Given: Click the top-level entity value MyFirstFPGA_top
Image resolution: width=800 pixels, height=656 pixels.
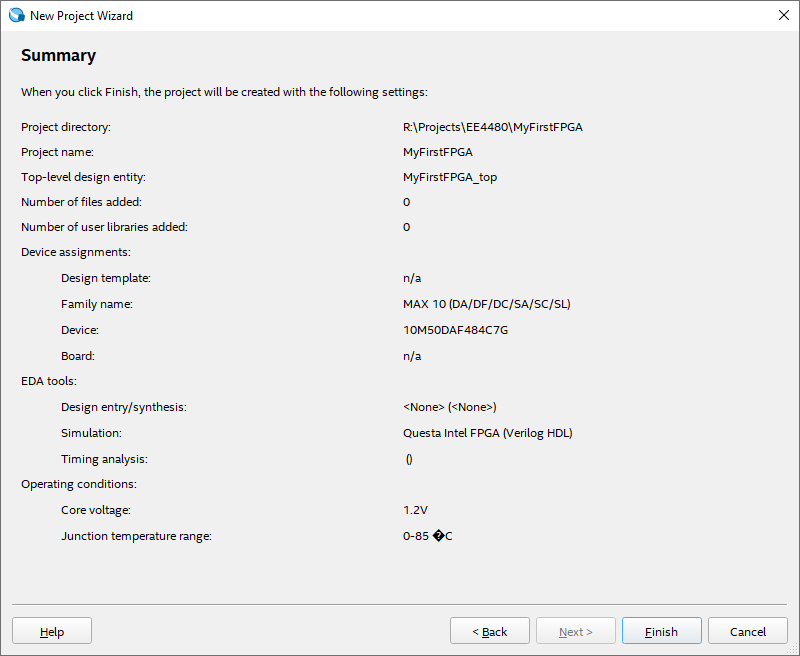Looking at the screenshot, I should [x=449, y=177].
